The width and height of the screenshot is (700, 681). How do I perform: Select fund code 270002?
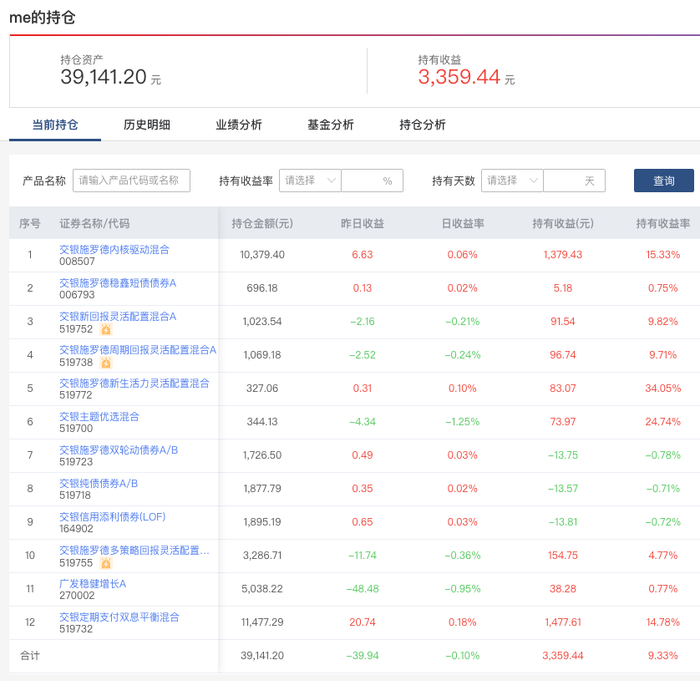[77, 596]
